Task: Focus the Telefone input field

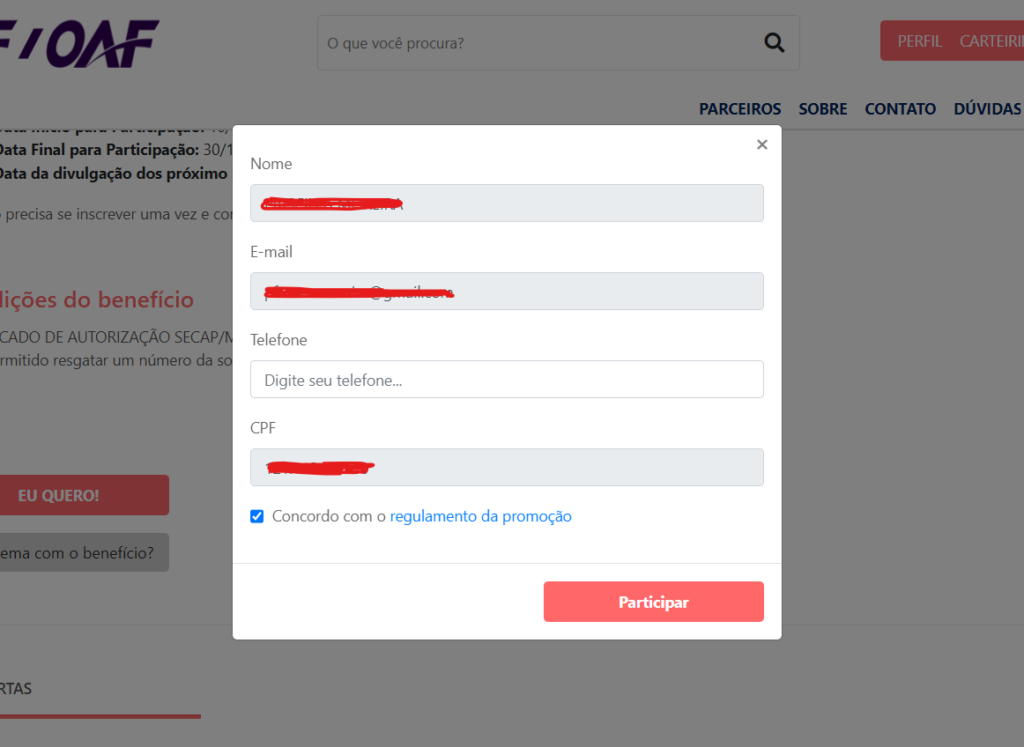Action: [x=506, y=379]
